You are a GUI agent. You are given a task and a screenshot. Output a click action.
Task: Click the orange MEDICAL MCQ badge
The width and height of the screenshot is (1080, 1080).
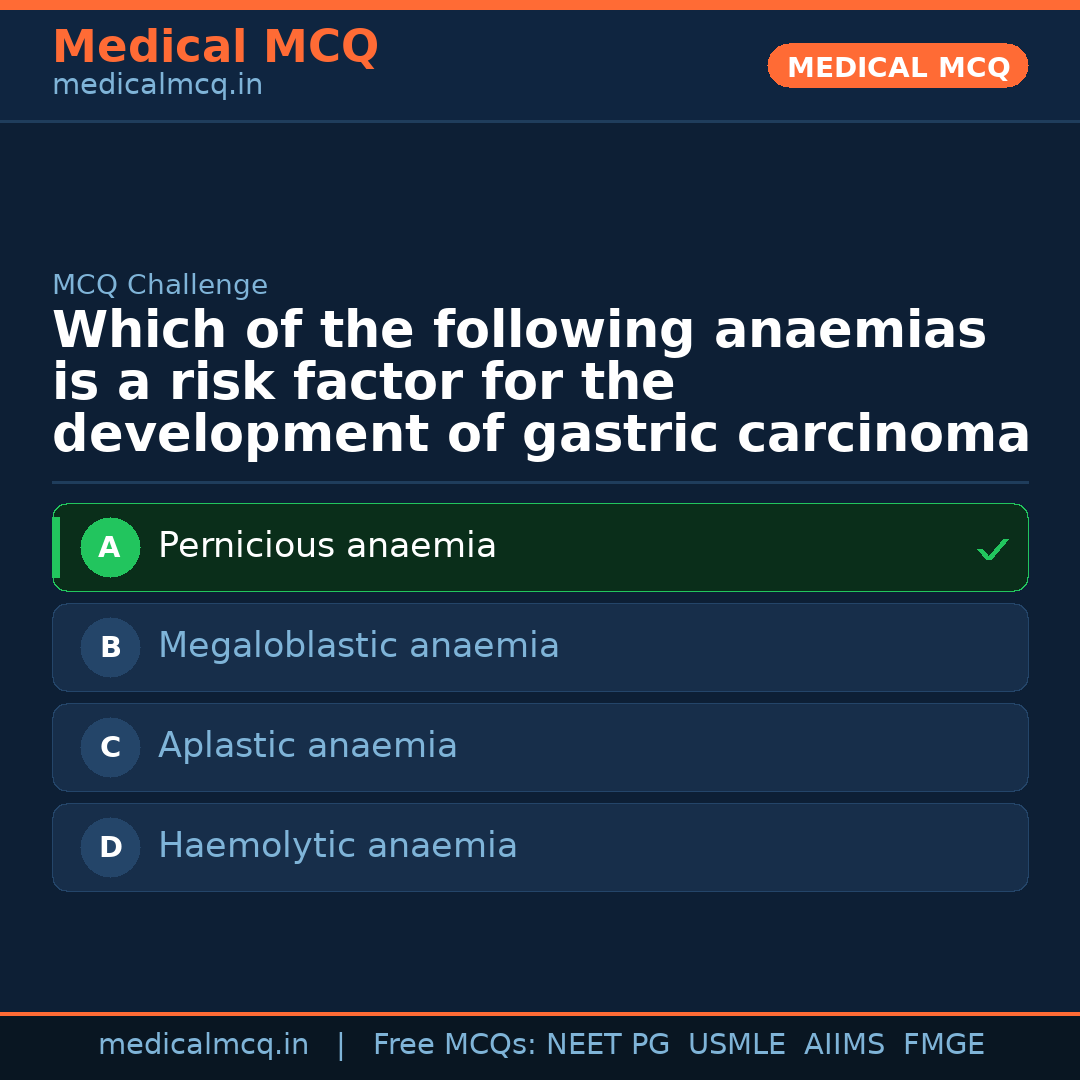tap(897, 67)
